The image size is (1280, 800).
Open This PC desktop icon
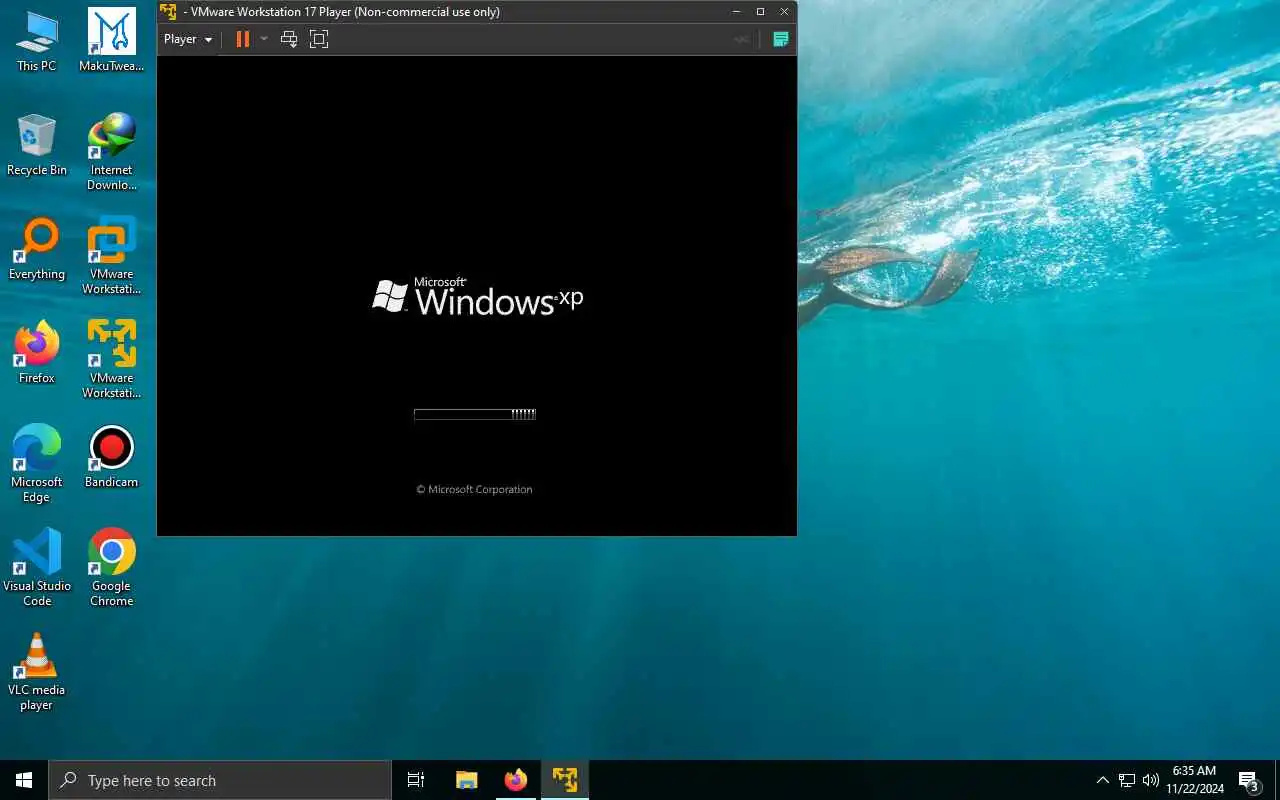click(37, 41)
